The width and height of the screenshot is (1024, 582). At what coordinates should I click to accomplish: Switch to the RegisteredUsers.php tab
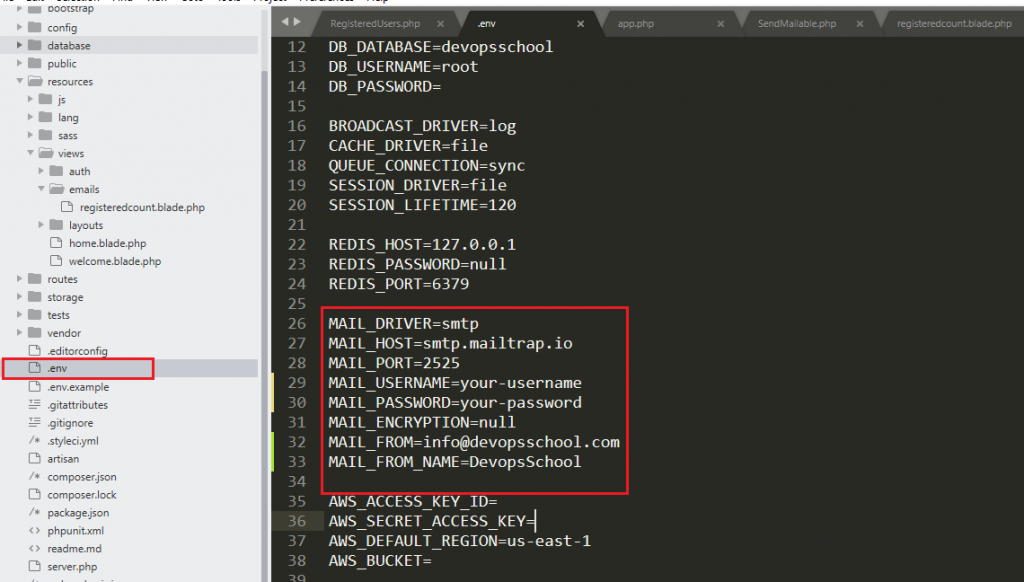375,22
